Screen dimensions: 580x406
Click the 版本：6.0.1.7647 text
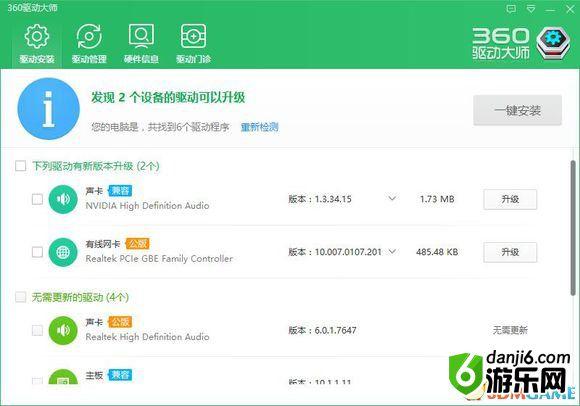tap(322, 330)
